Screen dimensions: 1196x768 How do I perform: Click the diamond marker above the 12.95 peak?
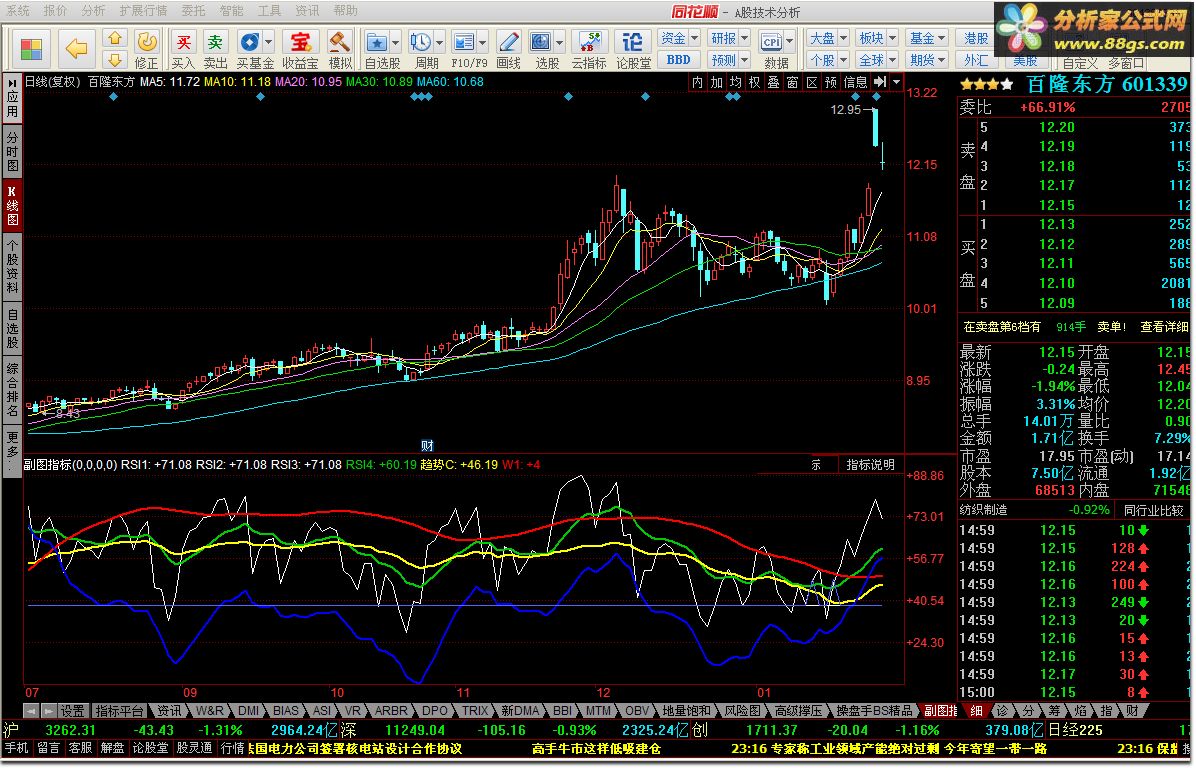click(x=876, y=97)
